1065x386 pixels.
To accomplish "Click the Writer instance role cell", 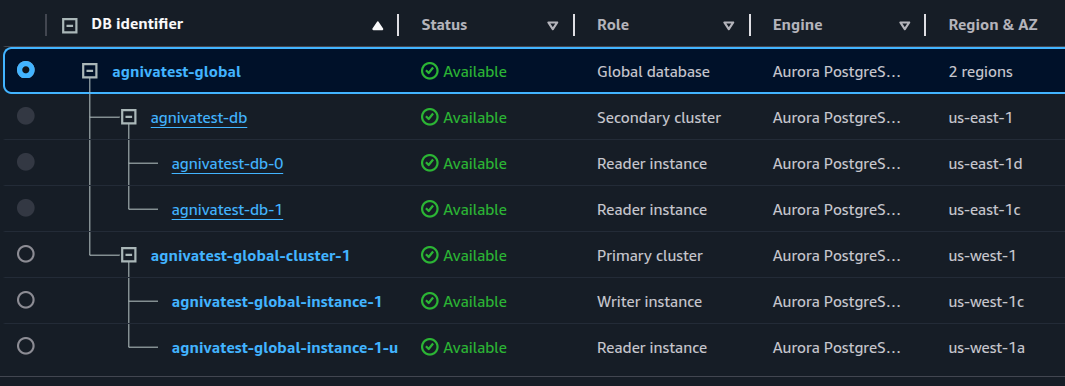I will coord(649,302).
